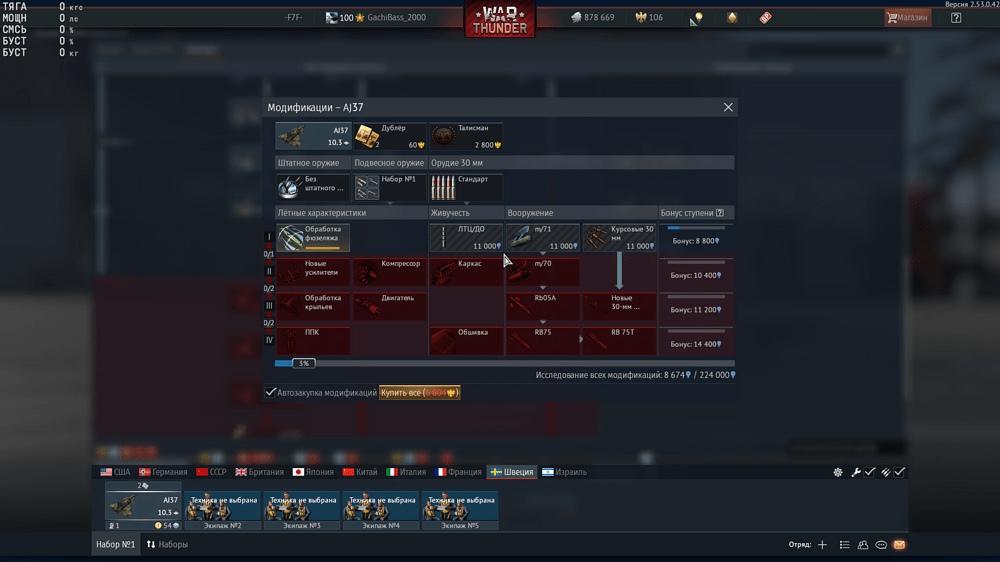Image resolution: width=1000 pixels, height=562 pixels.
Task: Open the Магазин shop button
Action: 907,18
